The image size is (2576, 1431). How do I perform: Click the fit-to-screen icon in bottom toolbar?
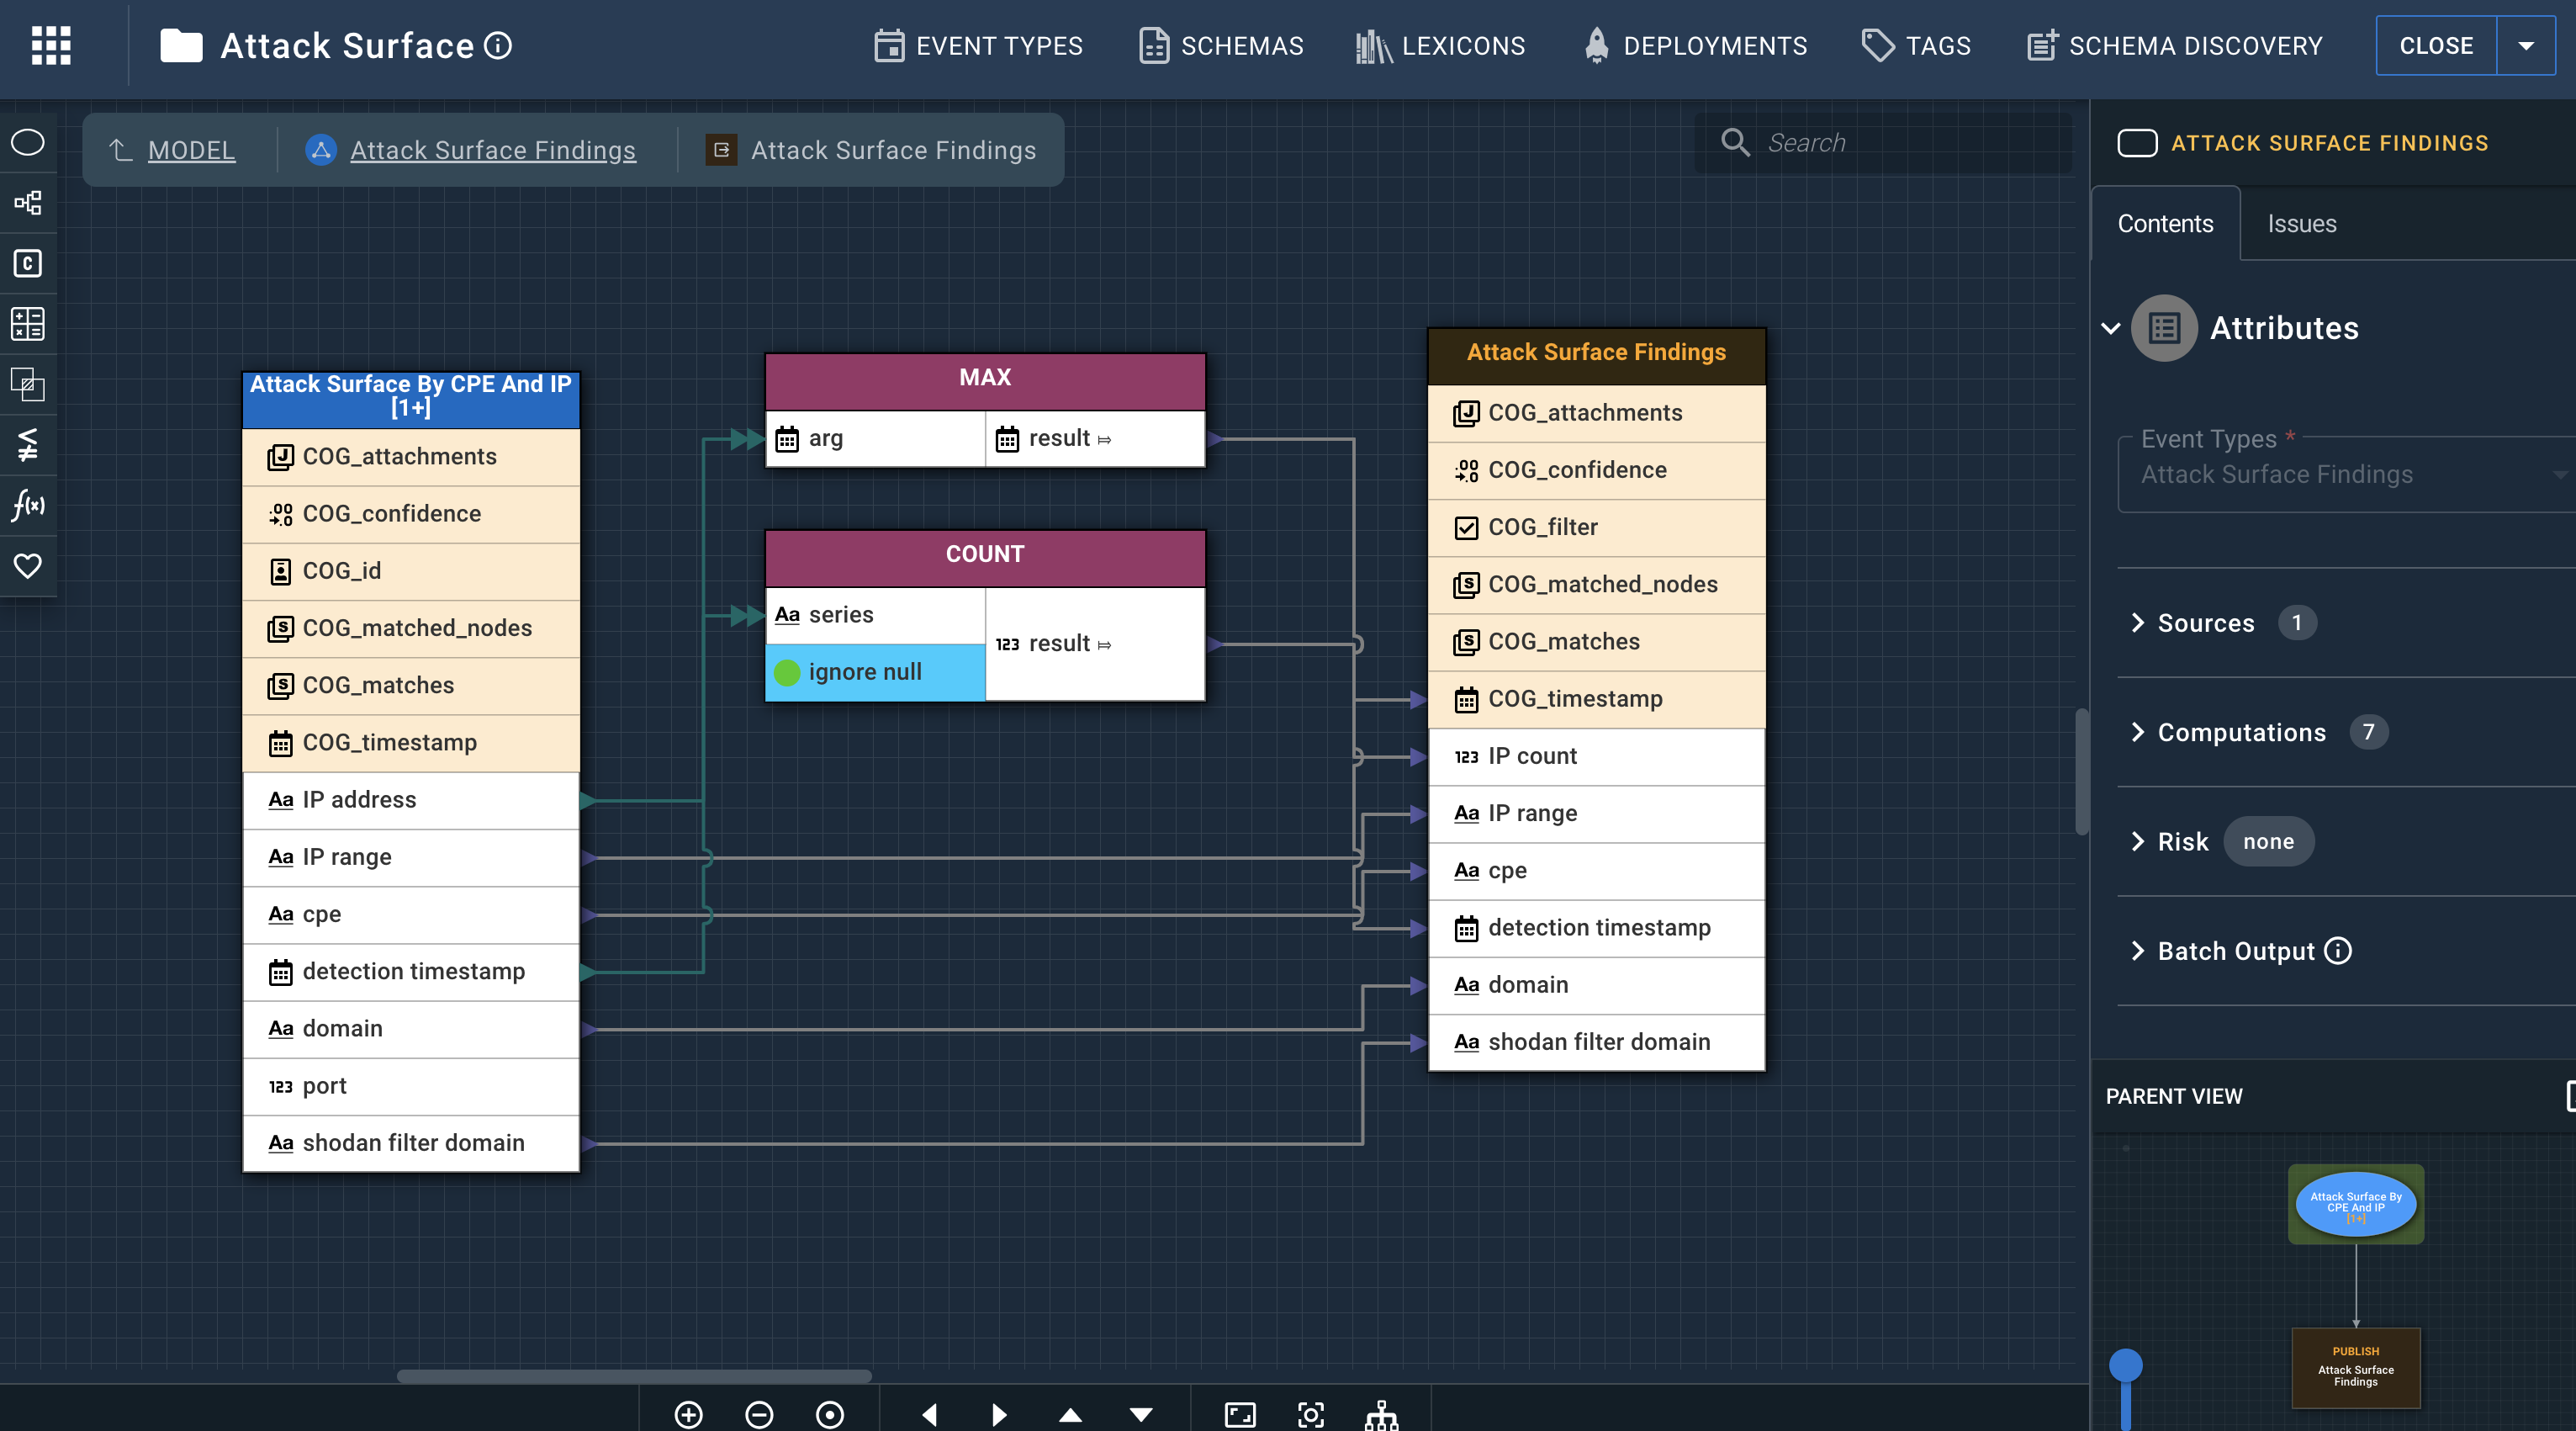(x=1240, y=1413)
